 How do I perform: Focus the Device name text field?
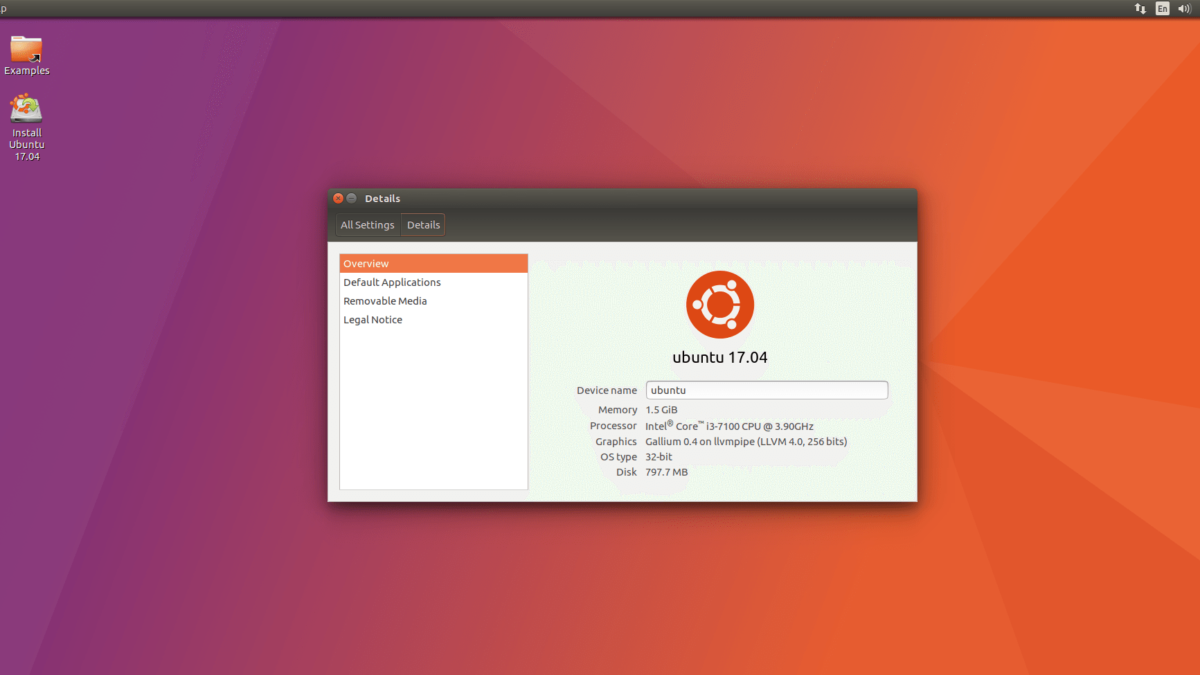766,390
